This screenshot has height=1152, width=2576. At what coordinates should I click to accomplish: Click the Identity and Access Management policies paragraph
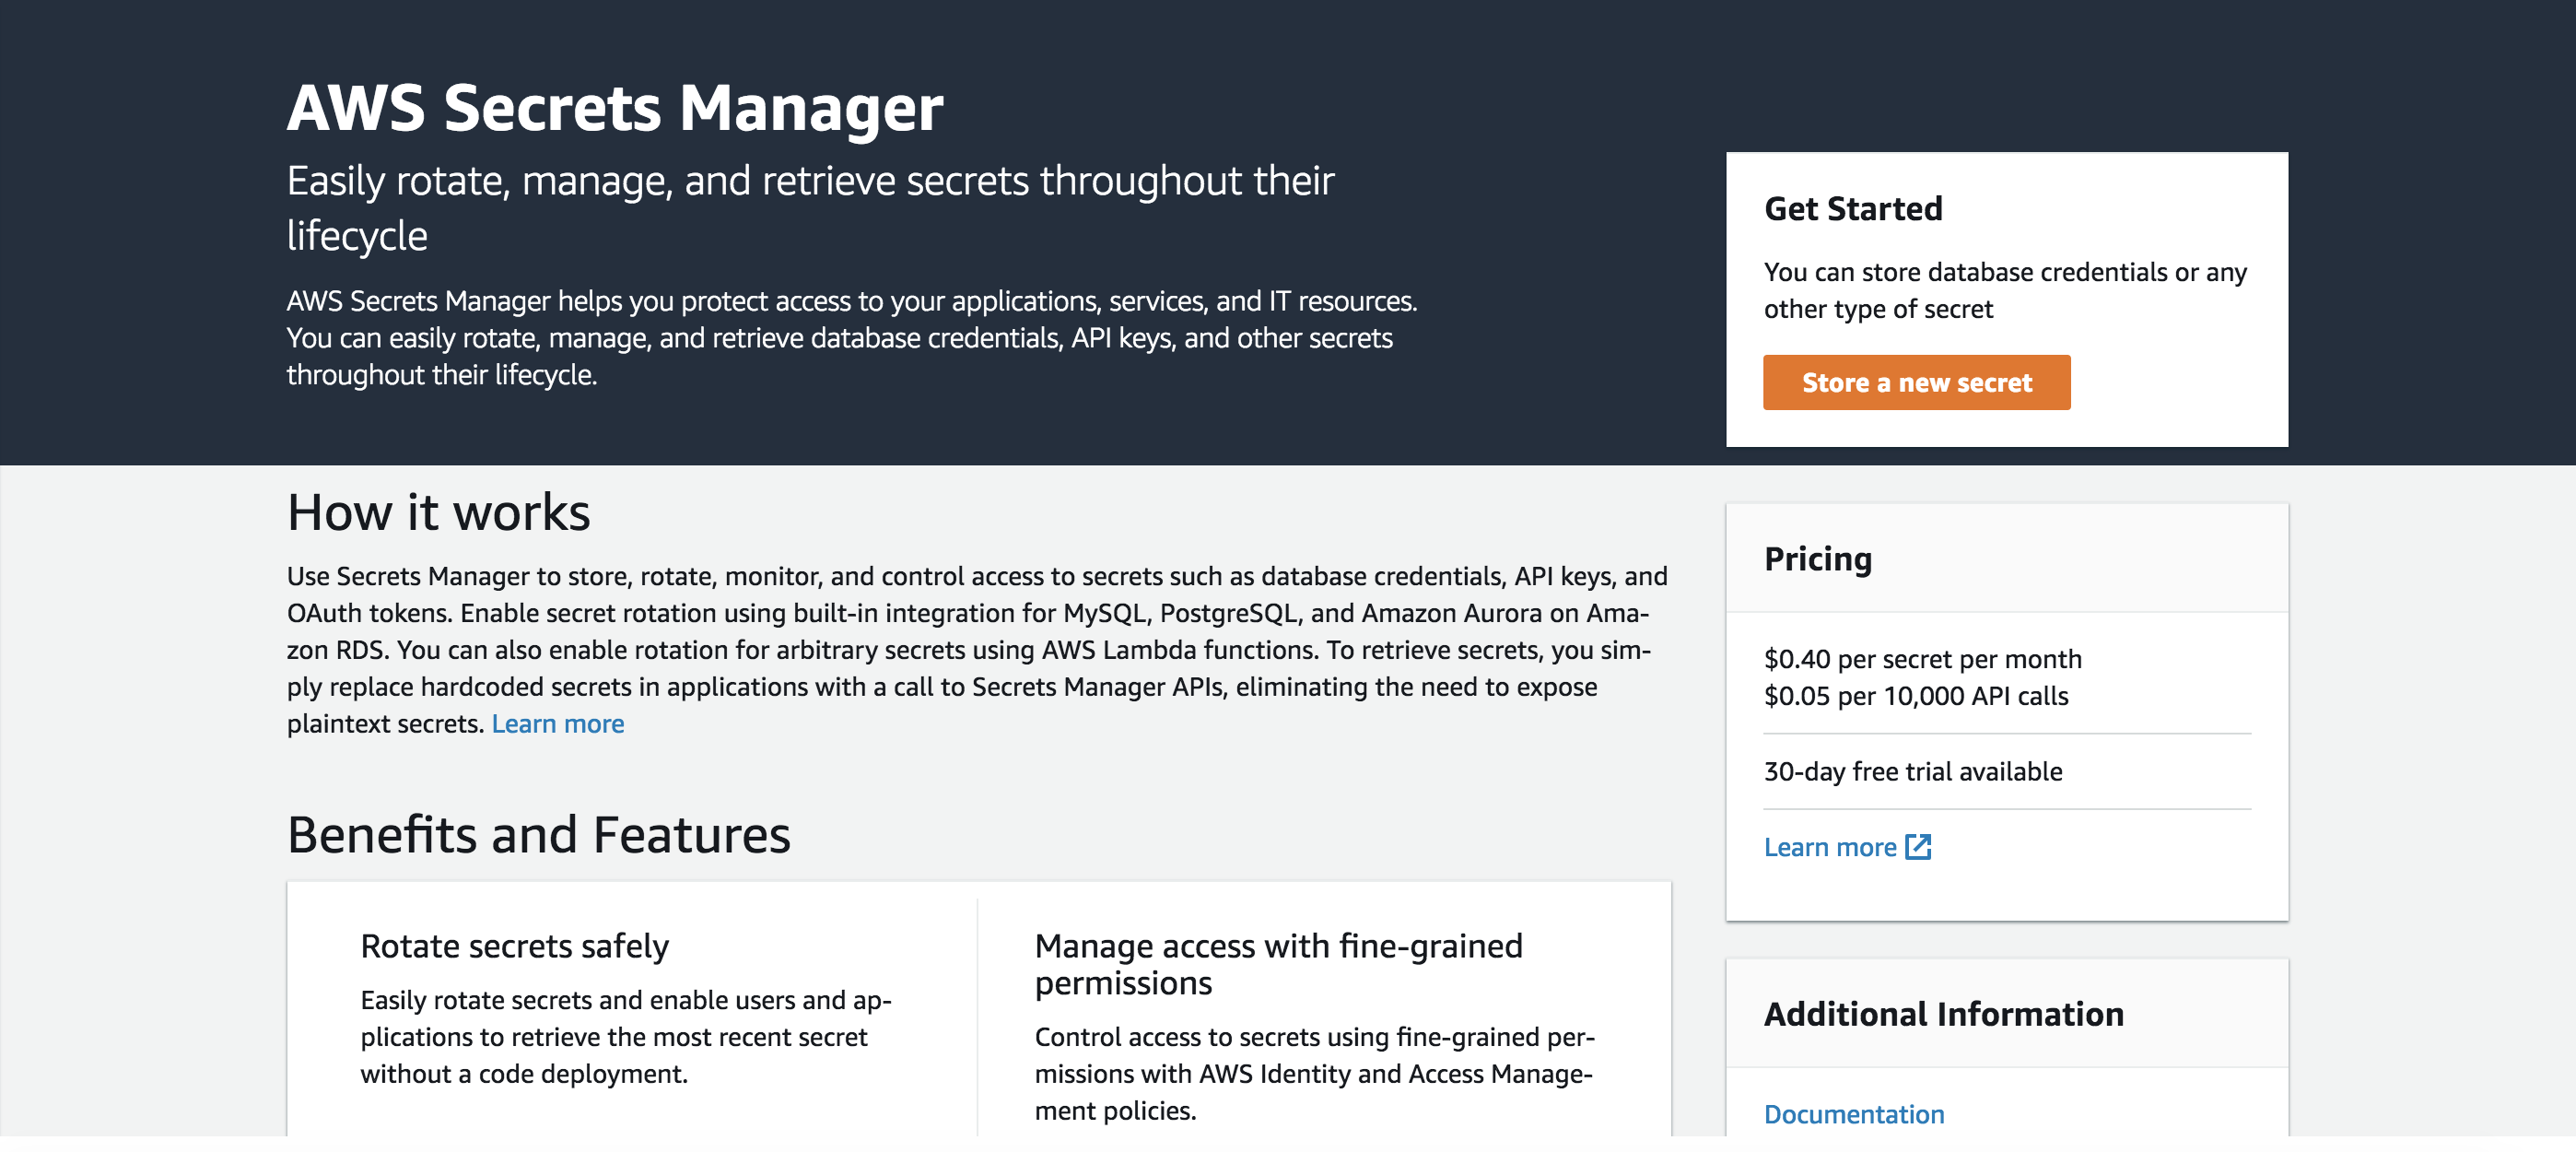pyautogui.click(x=1314, y=1074)
